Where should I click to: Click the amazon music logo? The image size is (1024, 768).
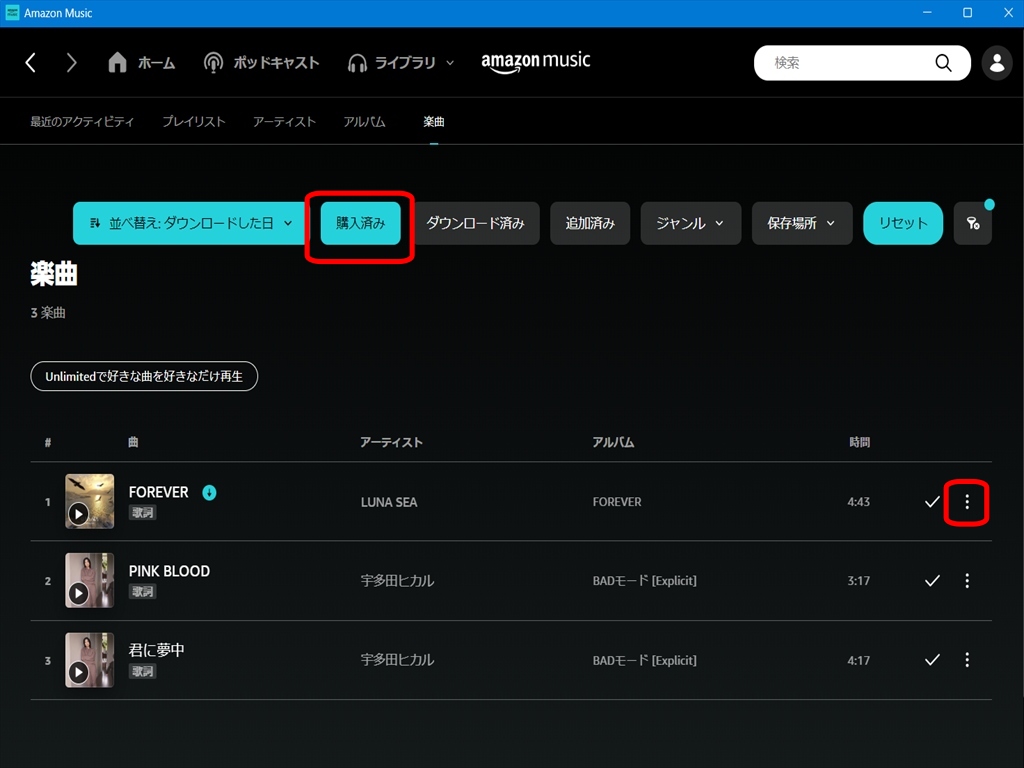click(536, 62)
